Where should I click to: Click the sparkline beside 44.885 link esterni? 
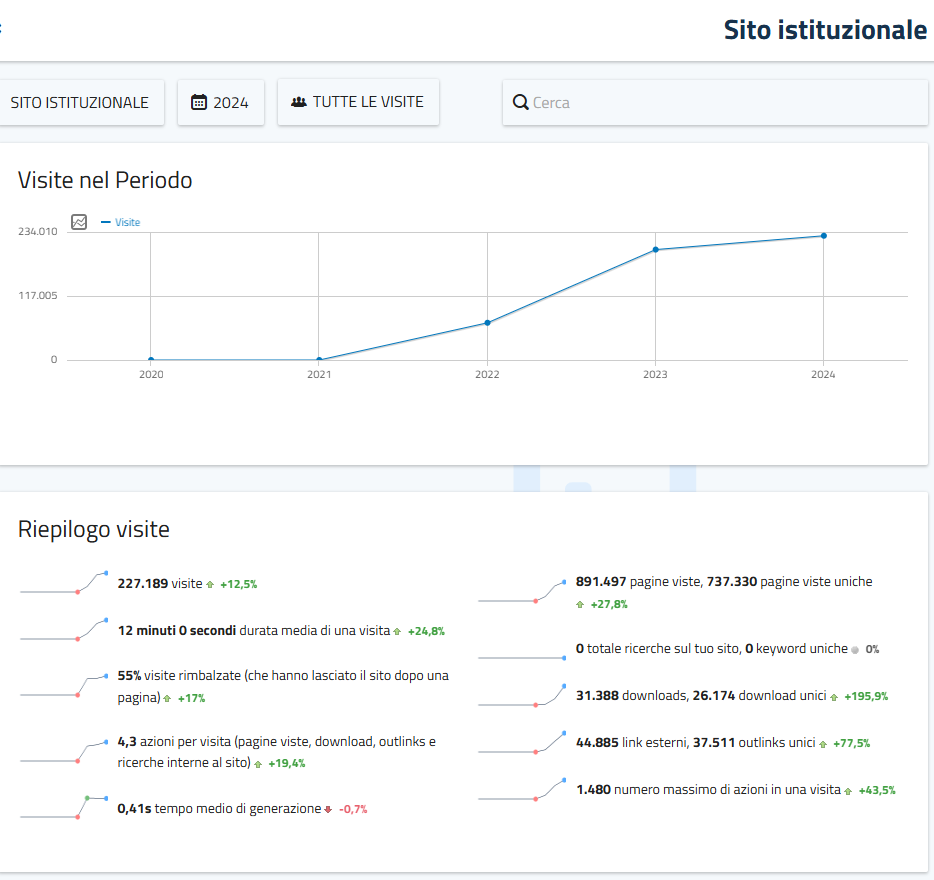(x=522, y=744)
